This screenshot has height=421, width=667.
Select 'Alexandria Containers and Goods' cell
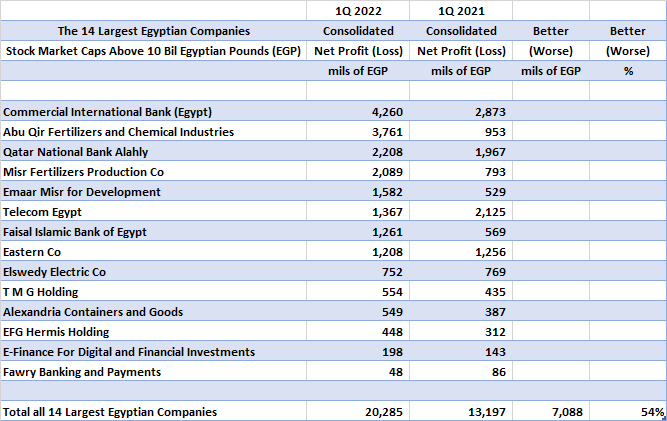coord(154,311)
